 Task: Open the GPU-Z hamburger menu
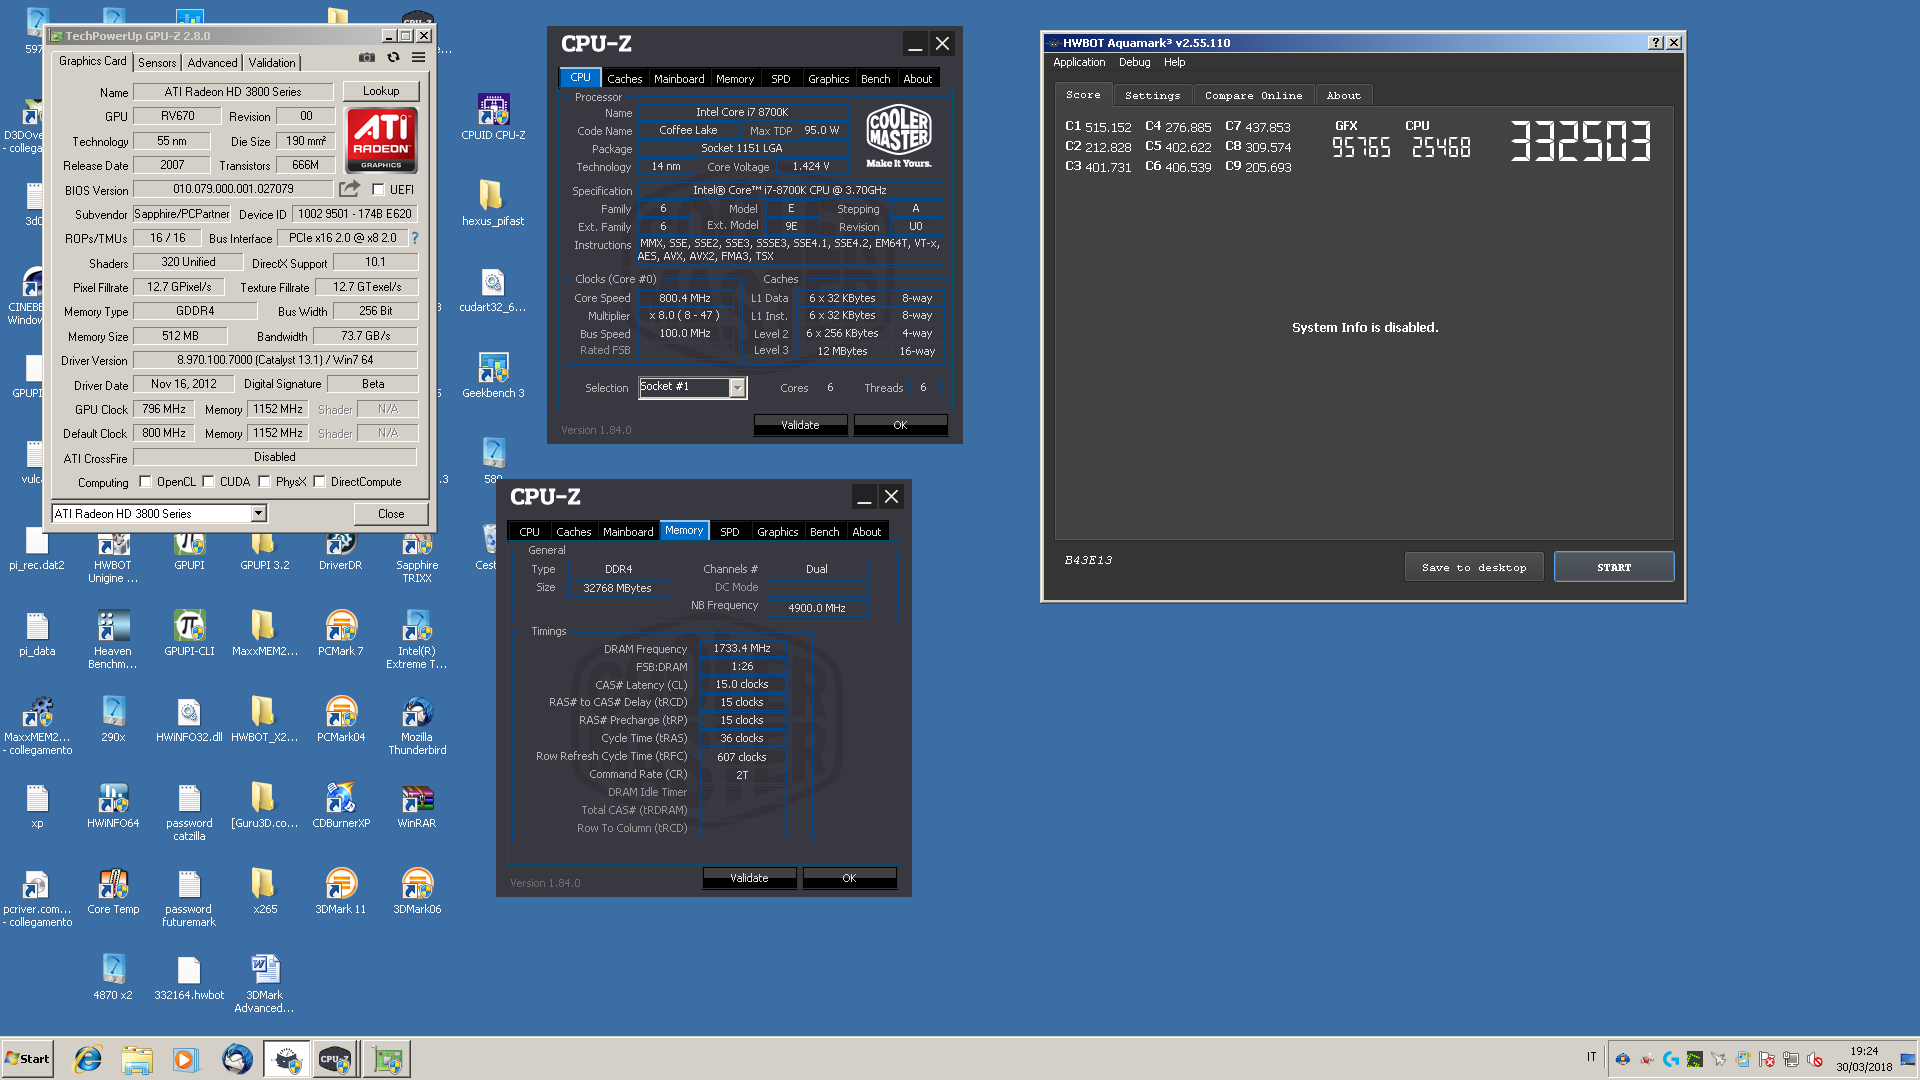coord(418,58)
